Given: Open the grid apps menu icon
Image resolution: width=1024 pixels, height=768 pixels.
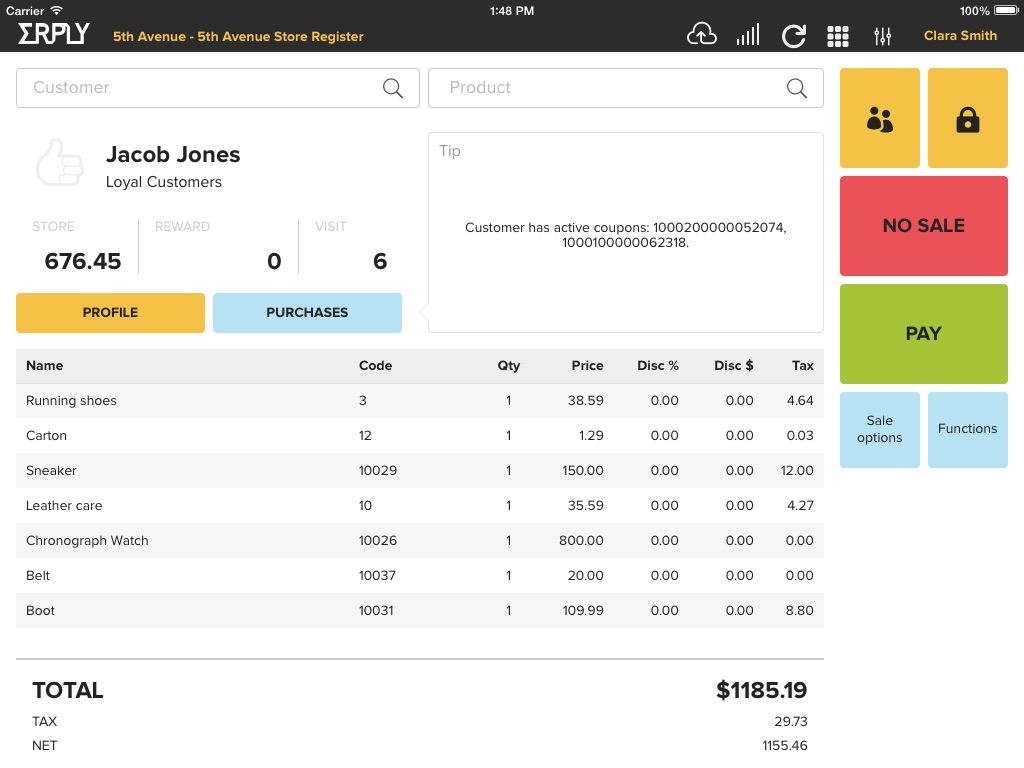Looking at the screenshot, I should [x=838, y=36].
